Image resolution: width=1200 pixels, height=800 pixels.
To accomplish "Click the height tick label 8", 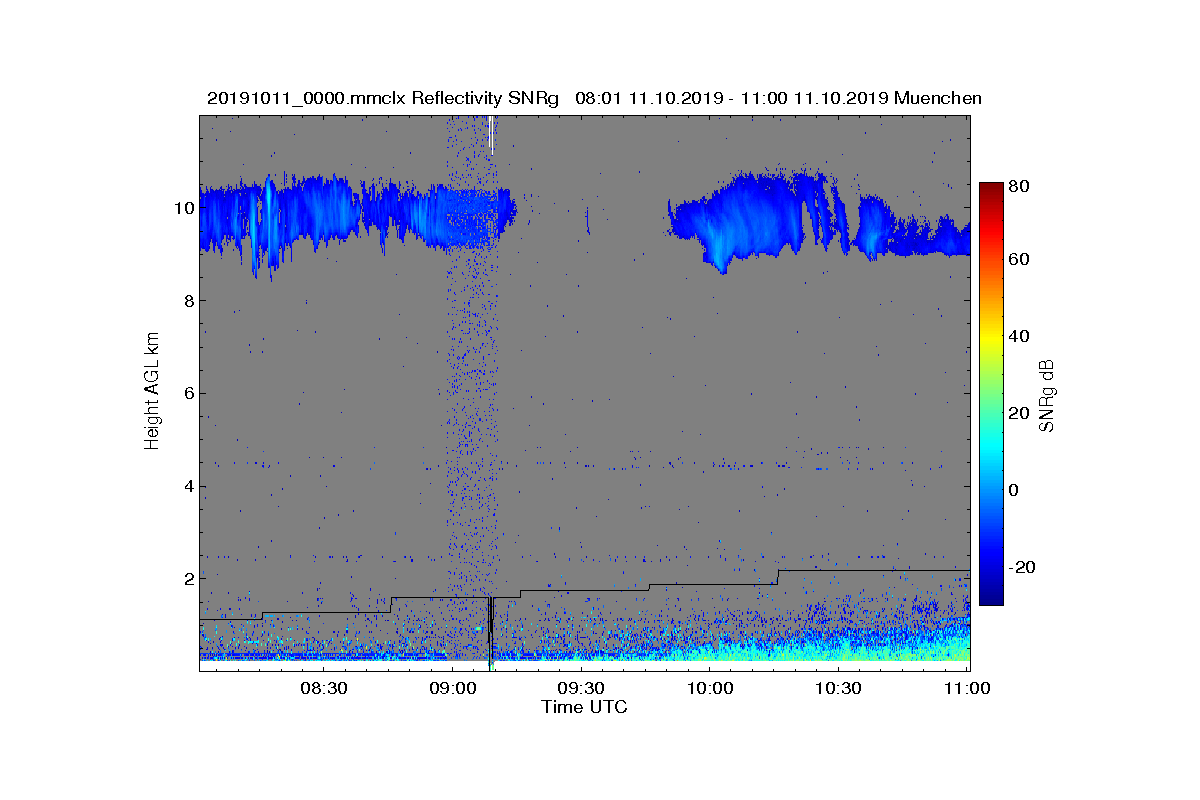I will 187,301.
